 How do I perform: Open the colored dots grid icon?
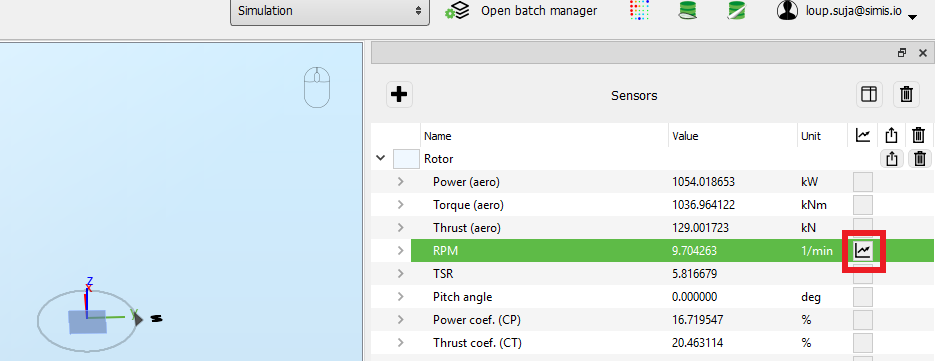pos(639,11)
